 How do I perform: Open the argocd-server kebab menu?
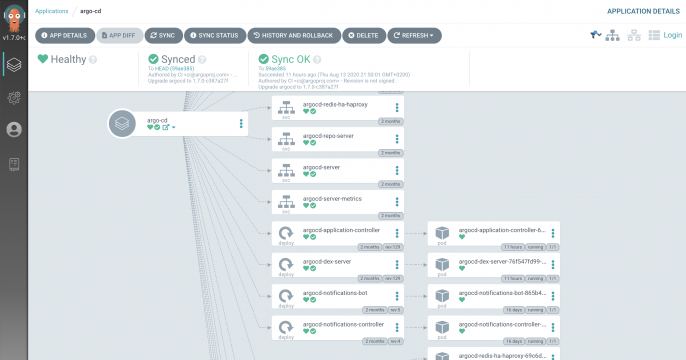(397, 171)
